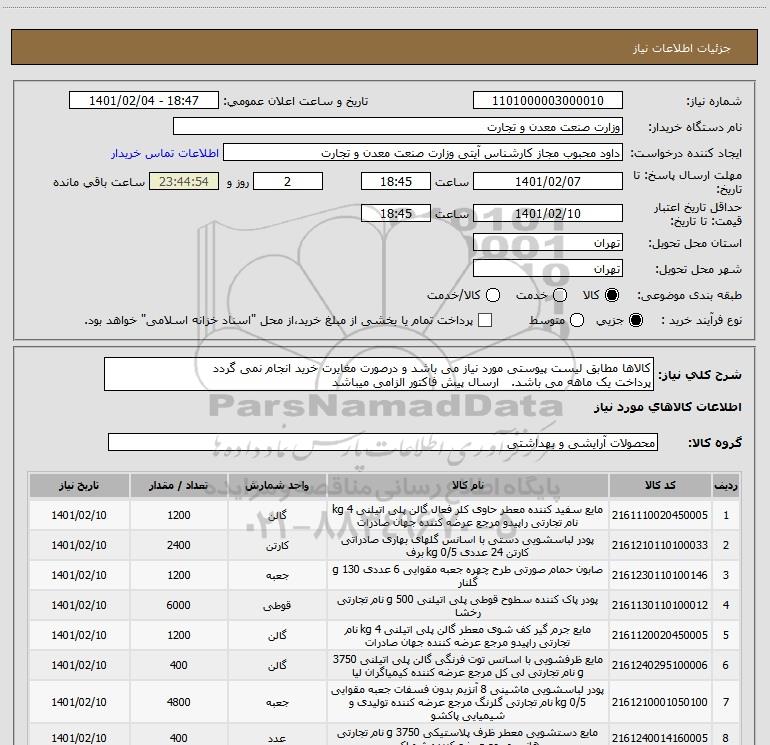770x745 pixels.
Task: Click remaining time countdown 23:44:54
Action: coord(184,182)
